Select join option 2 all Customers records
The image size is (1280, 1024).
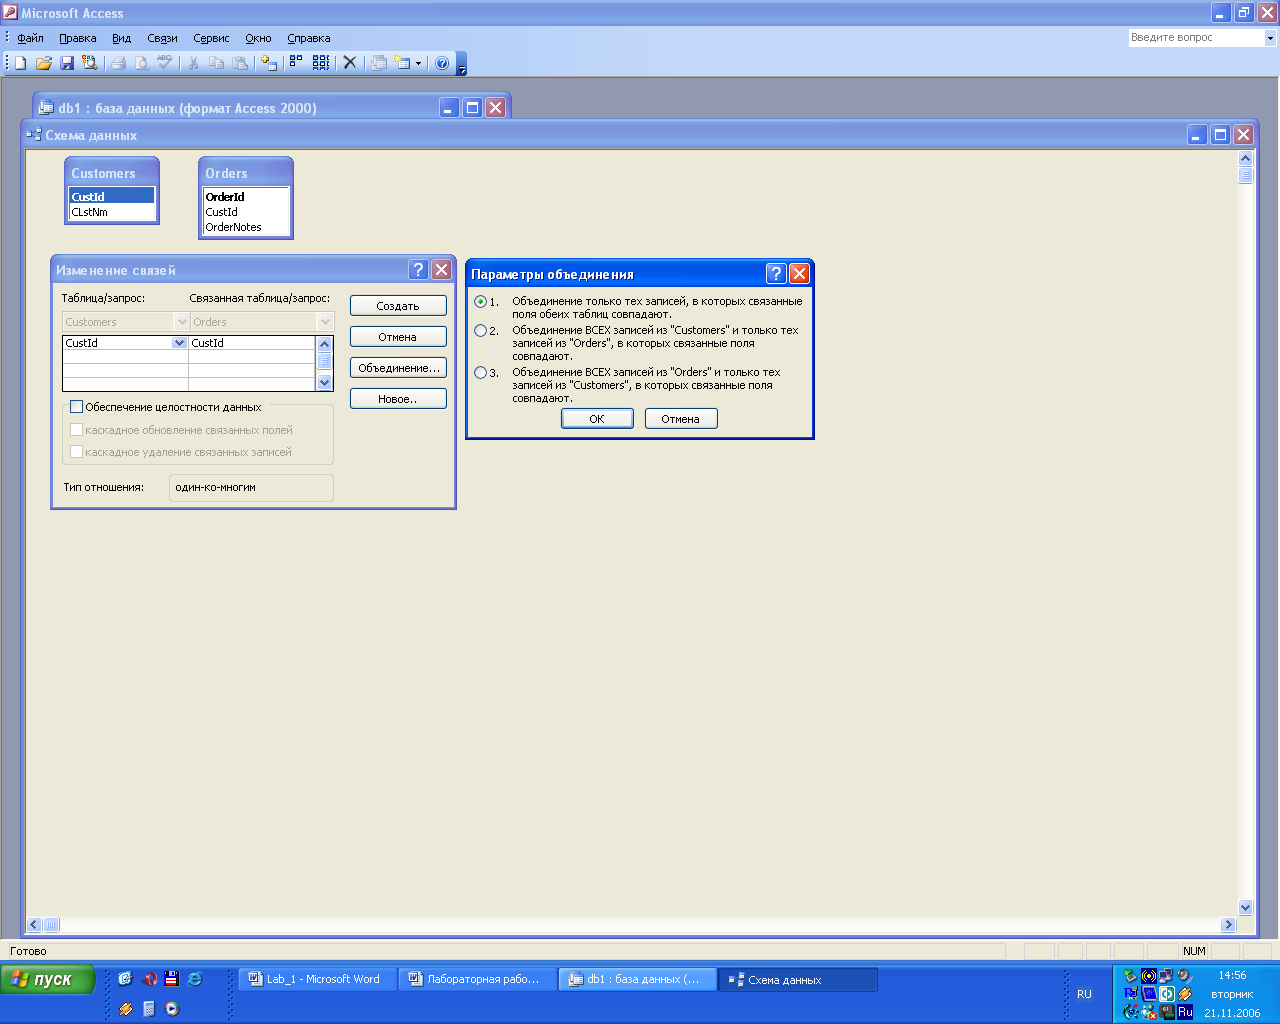[x=481, y=330]
